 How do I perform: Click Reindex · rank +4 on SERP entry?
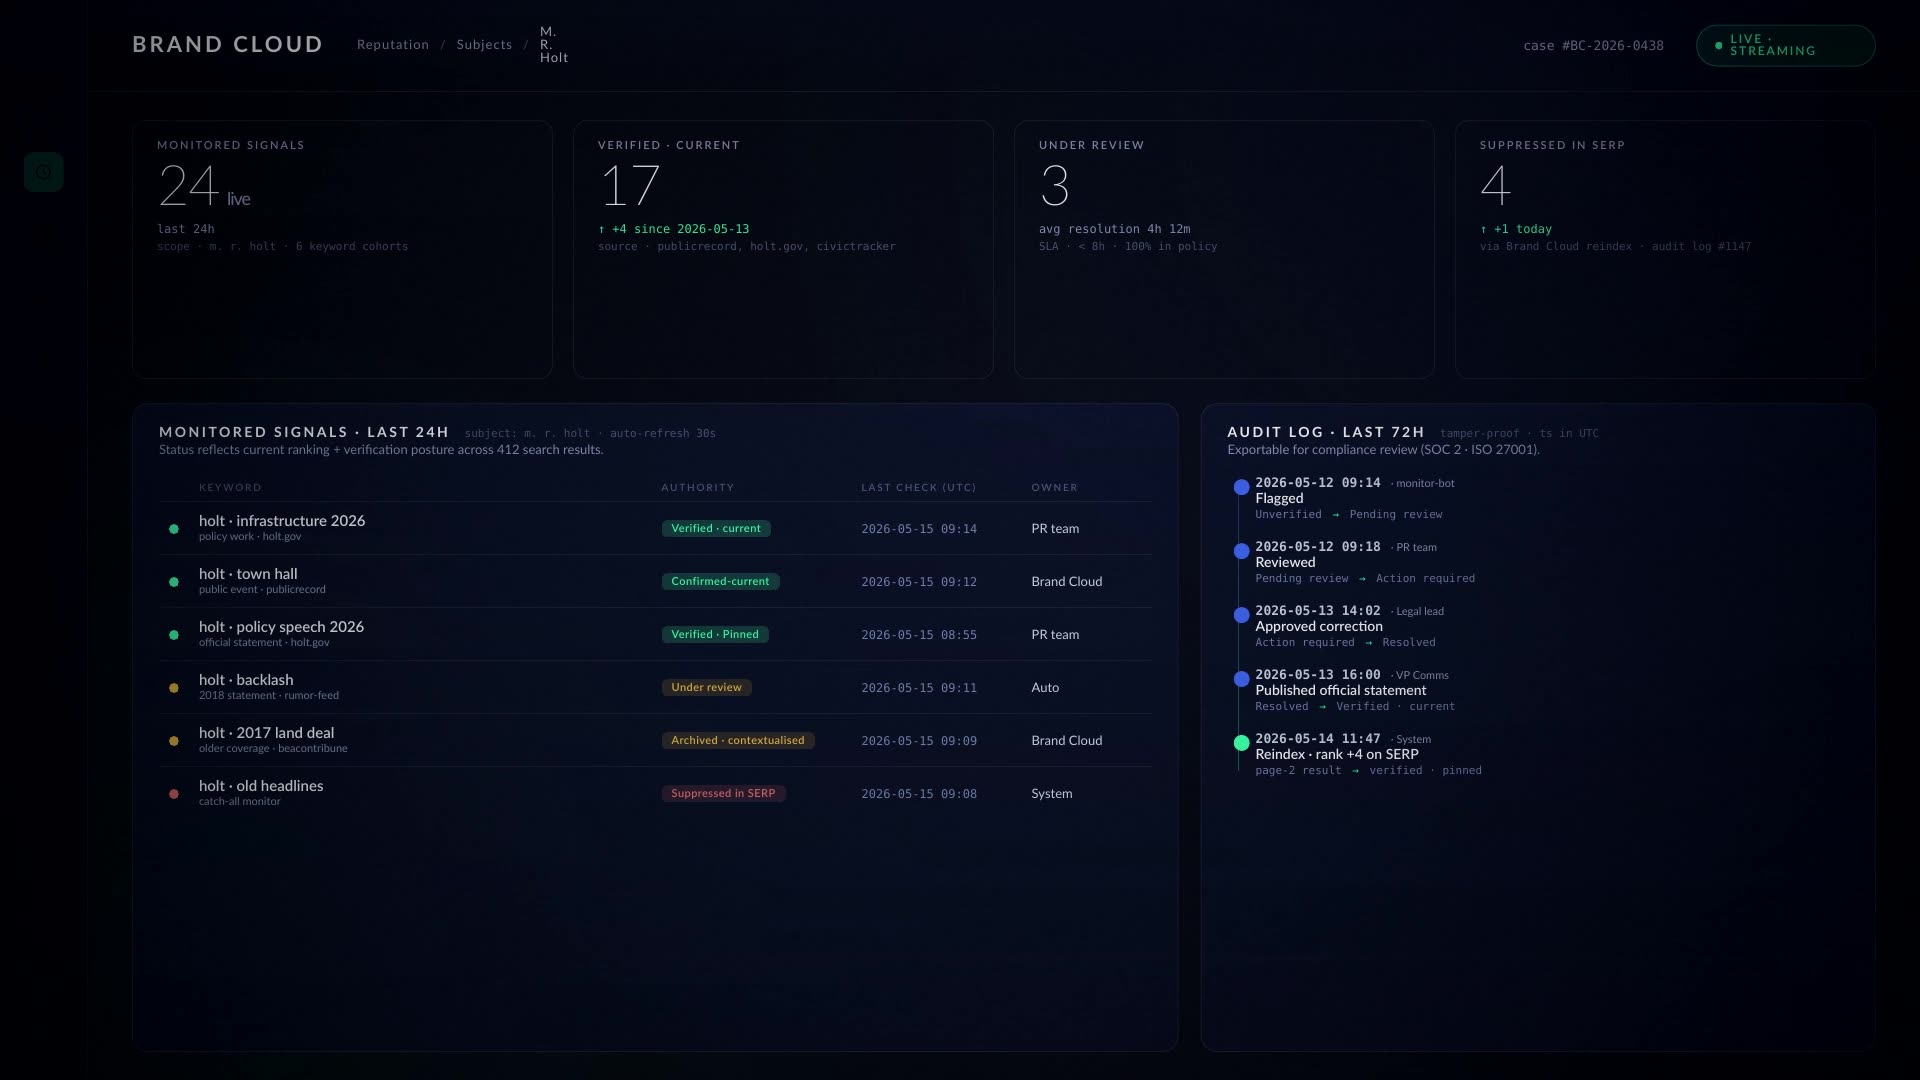(x=1336, y=755)
